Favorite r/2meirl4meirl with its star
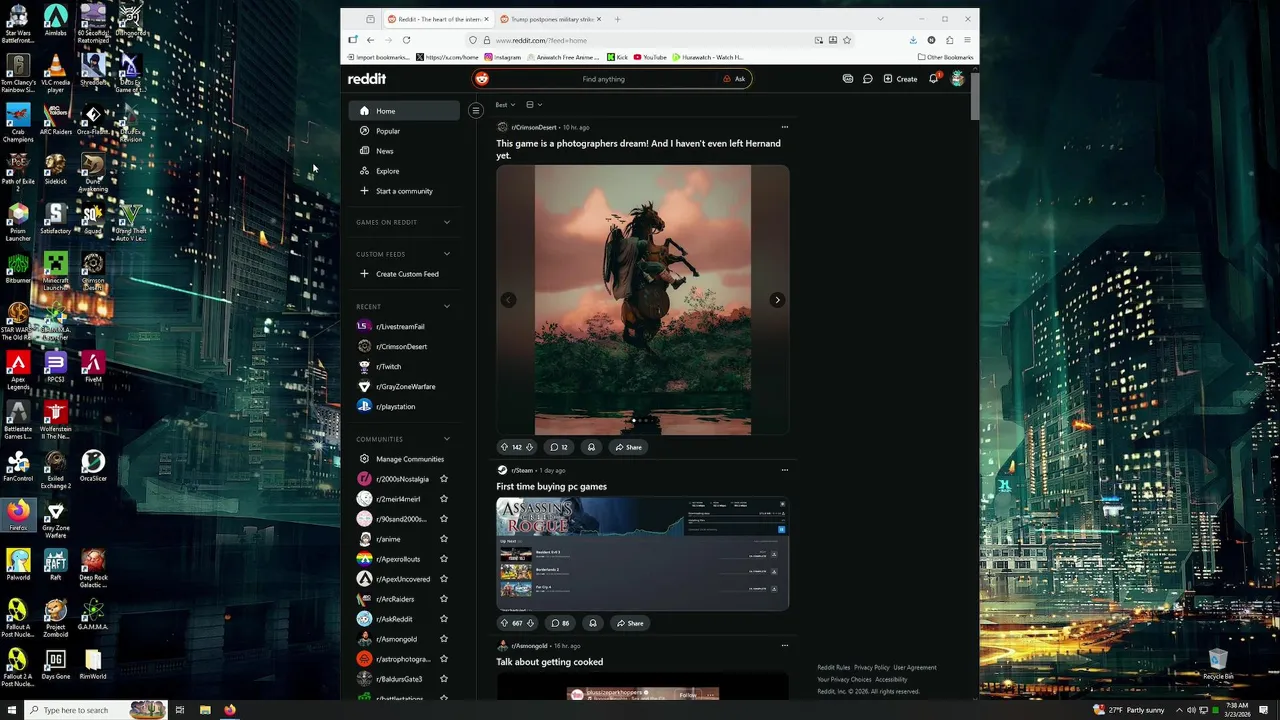This screenshot has height=720, width=1280. (444, 499)
